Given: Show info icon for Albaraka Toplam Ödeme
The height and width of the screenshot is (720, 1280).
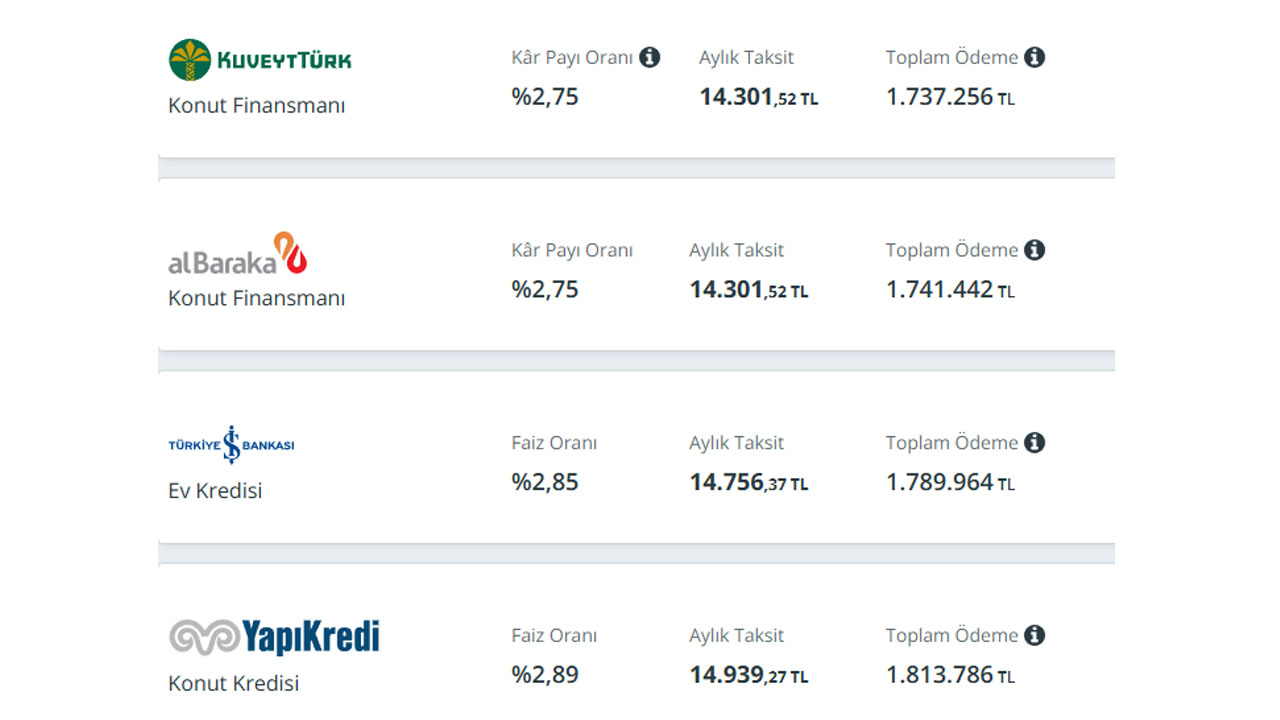Looking at the screenshot, I should [x=1035, y=250].
